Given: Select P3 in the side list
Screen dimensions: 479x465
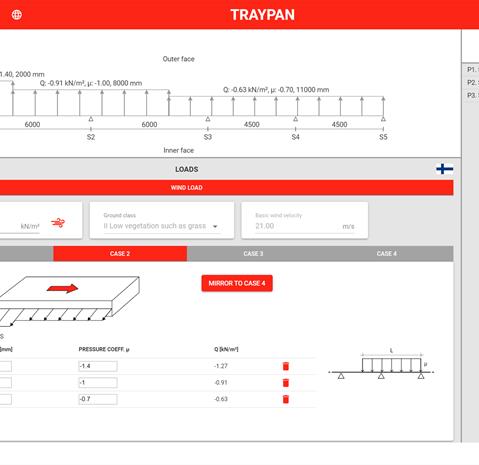Looking at the screenshot, I should [473, 95].
